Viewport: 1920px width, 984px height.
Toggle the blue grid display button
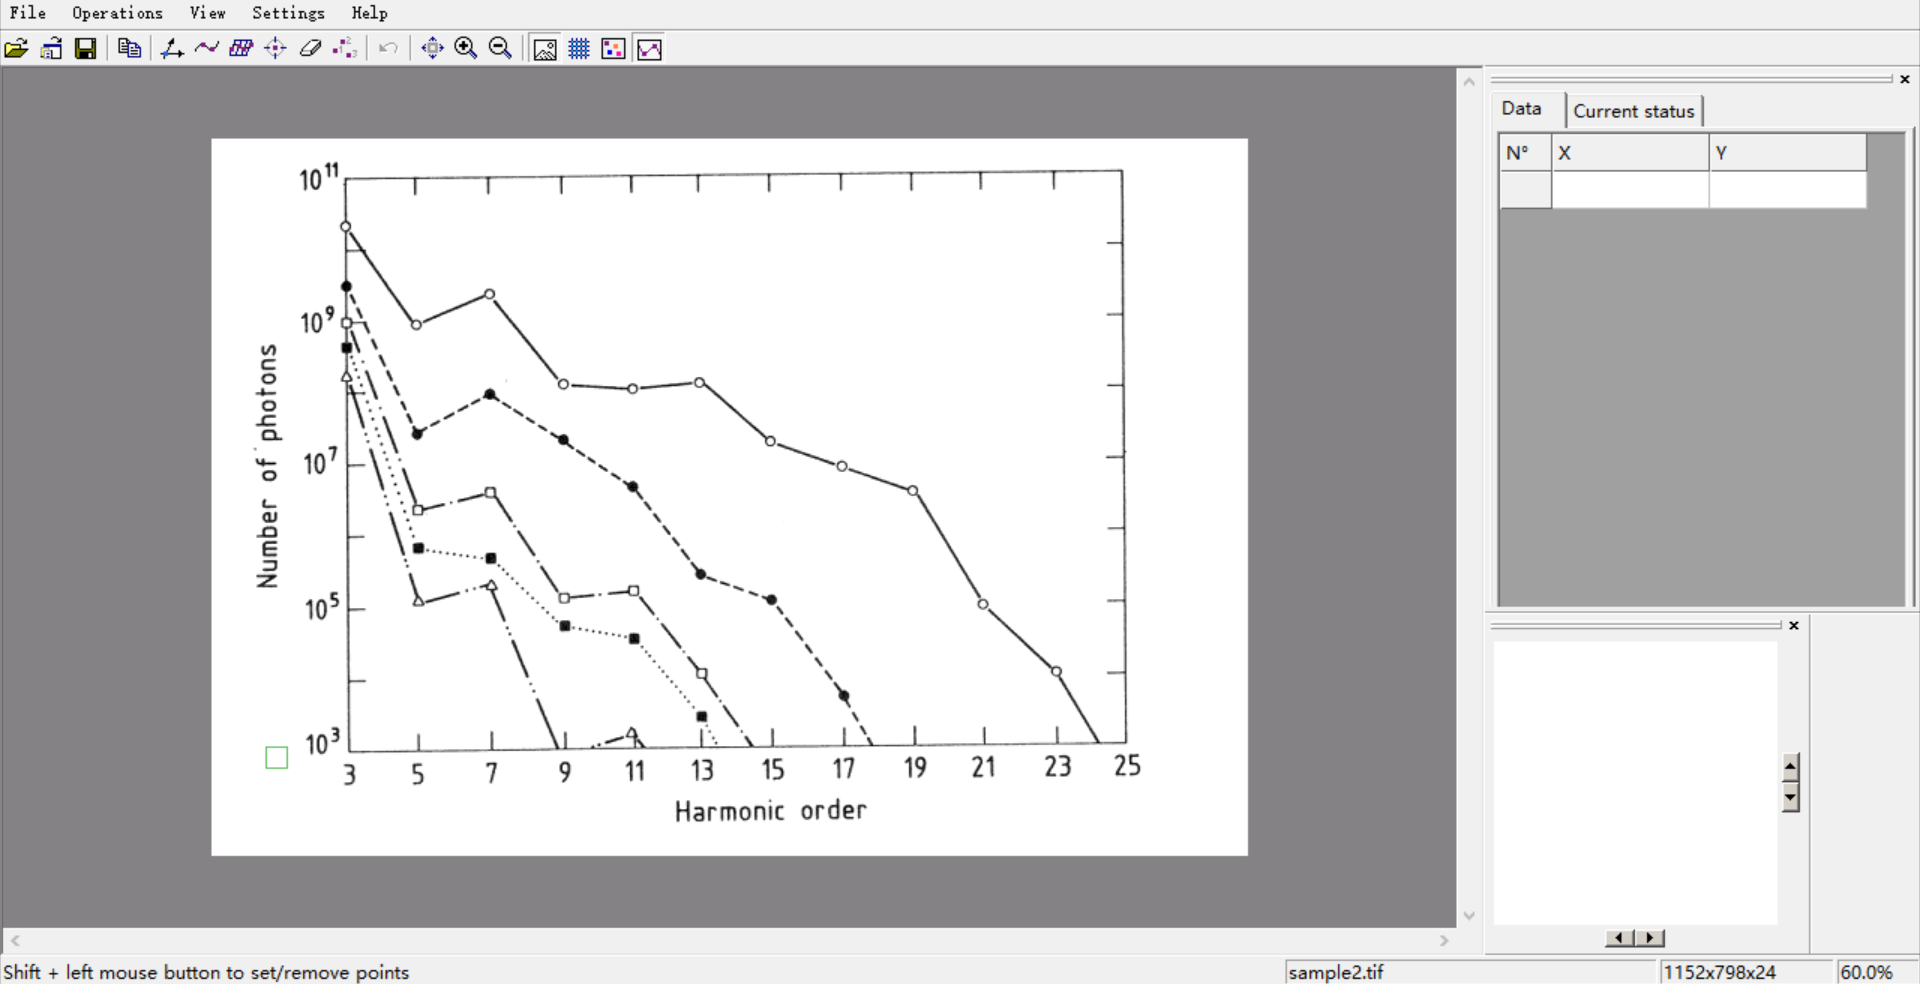point(579,49)
